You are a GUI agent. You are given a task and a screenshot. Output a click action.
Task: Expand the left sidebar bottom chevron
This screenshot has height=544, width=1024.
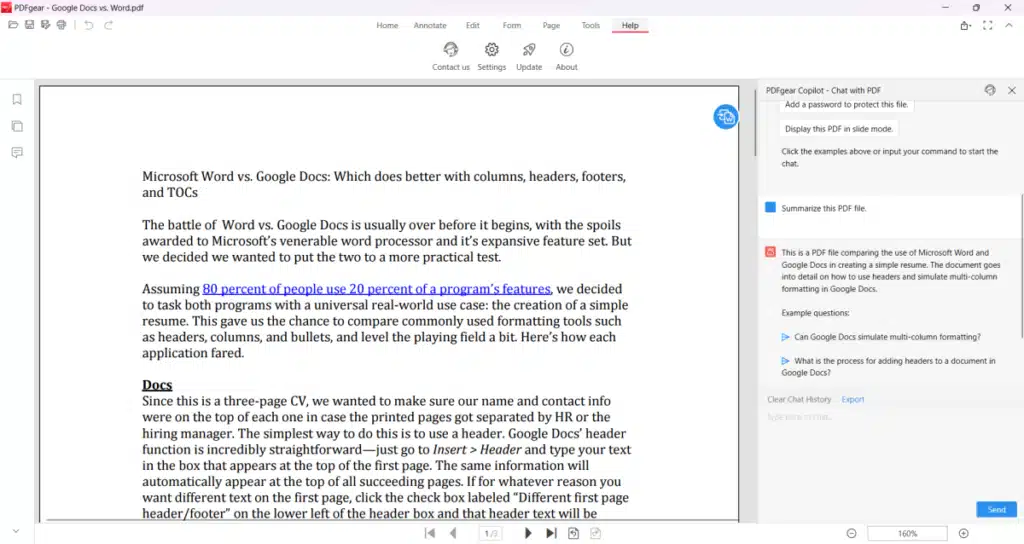click(x=16, y=532)
